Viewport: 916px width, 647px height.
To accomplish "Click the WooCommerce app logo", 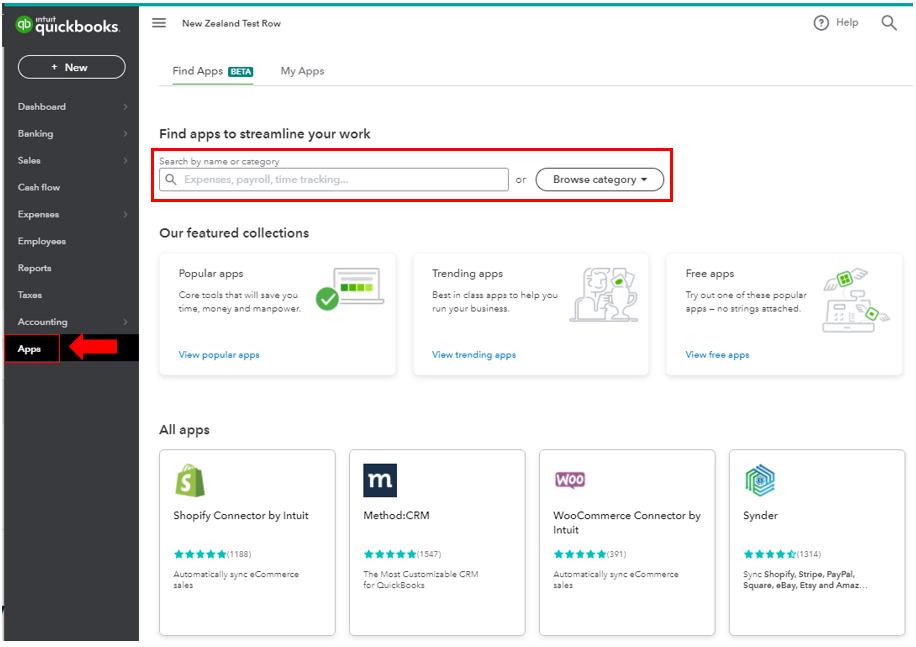I will (x=570, y=480).
